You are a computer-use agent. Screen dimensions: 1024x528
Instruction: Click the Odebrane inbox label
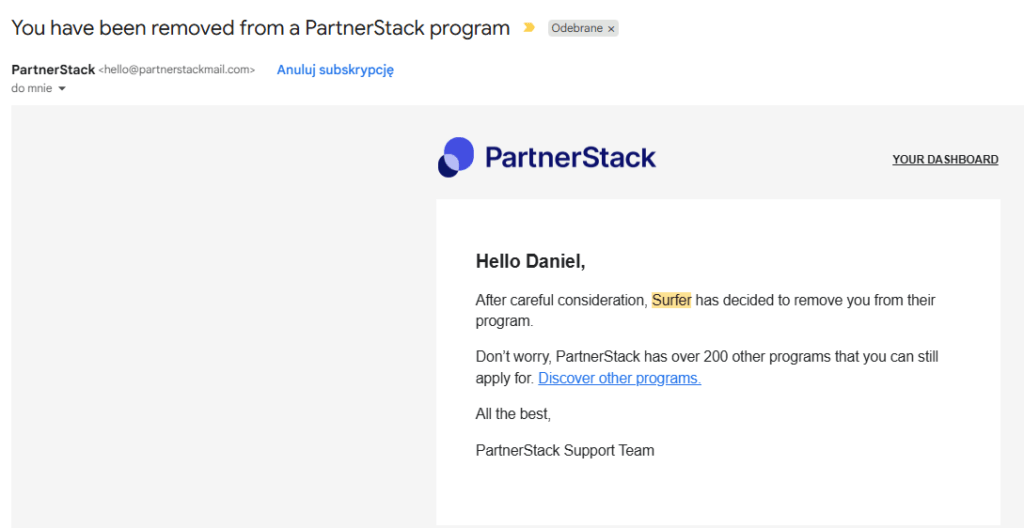point(577,28)
